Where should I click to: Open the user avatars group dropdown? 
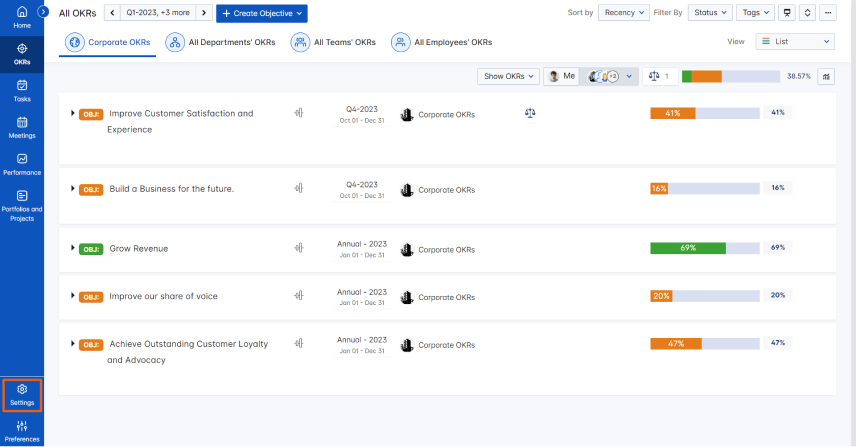pyautogui.click(x=609, y=76)
